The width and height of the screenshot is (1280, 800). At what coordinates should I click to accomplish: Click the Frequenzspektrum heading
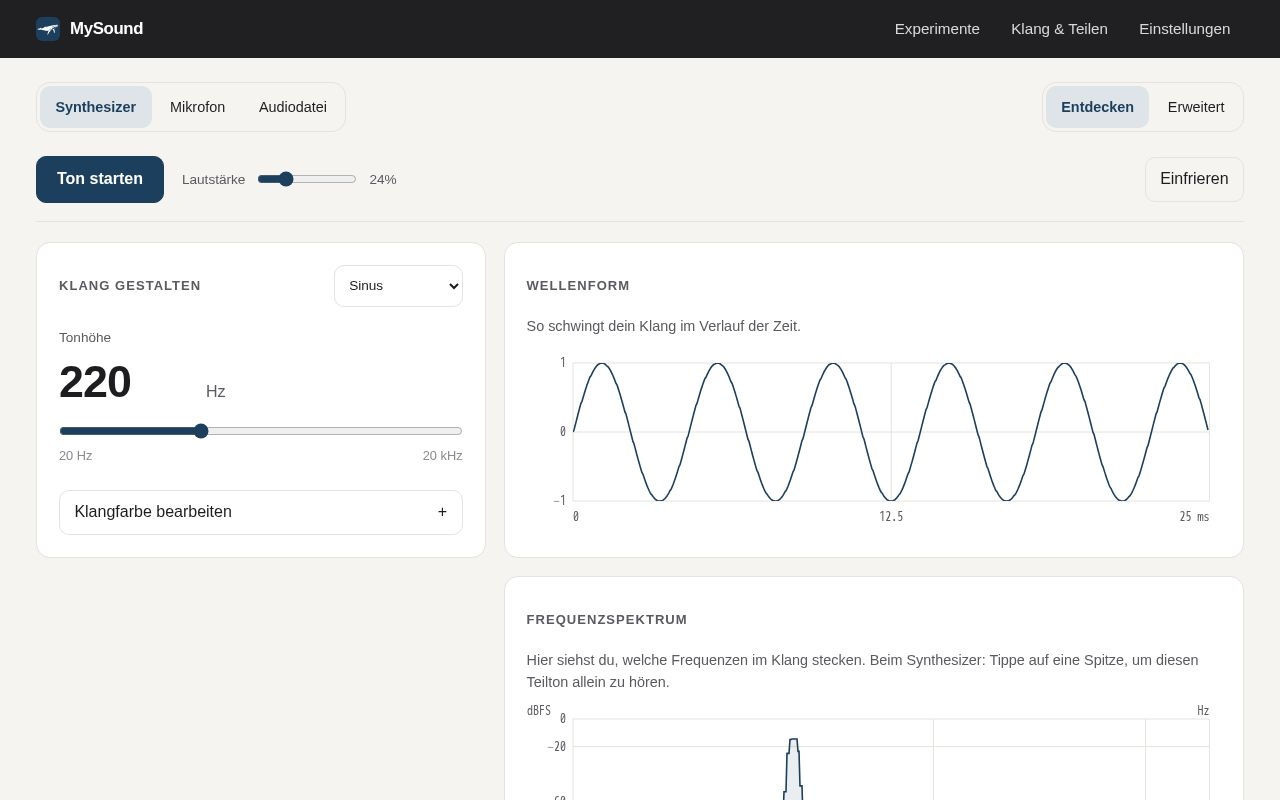click(x=607, y=620)
